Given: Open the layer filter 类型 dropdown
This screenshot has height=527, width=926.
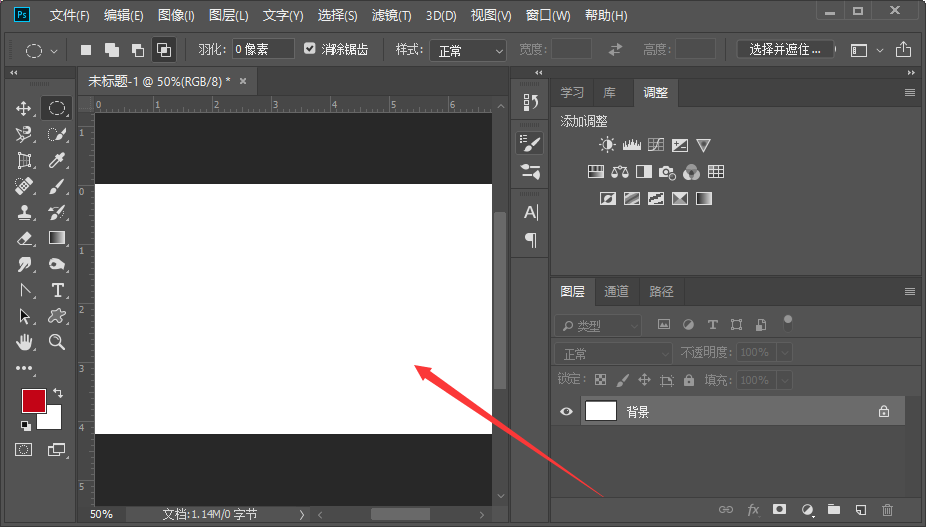Looking at the screenshot, I should pos(598,326).
